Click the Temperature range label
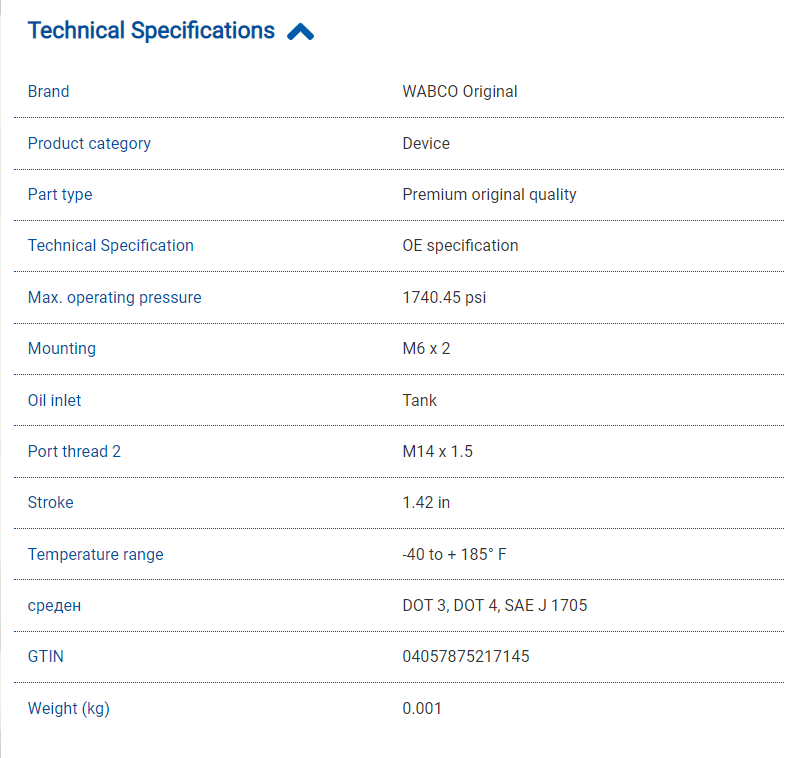The height and width of the screenshot is (758, 789). pyautogui.click(x=95, y=555)
